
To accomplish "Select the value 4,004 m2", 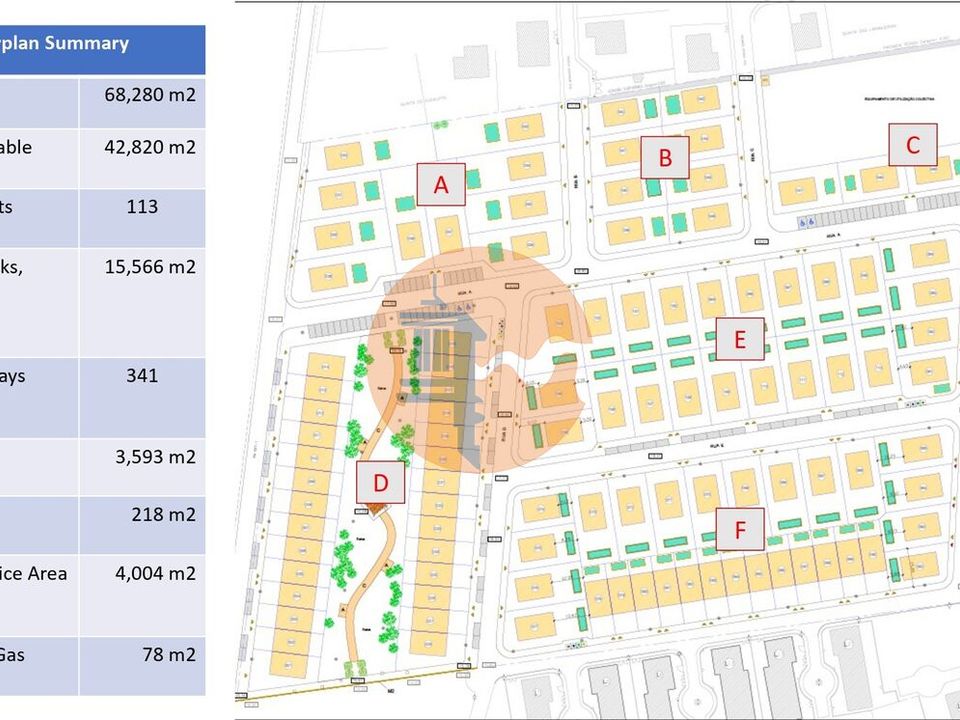I will pos(156,574).
